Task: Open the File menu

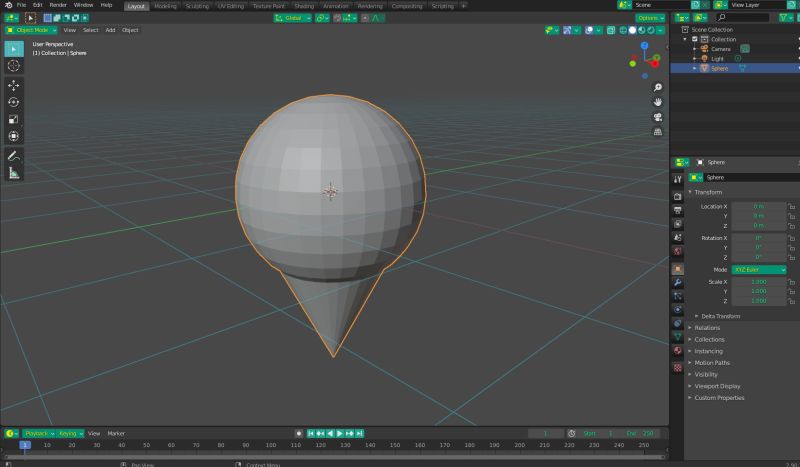Action: click(21, 5)
